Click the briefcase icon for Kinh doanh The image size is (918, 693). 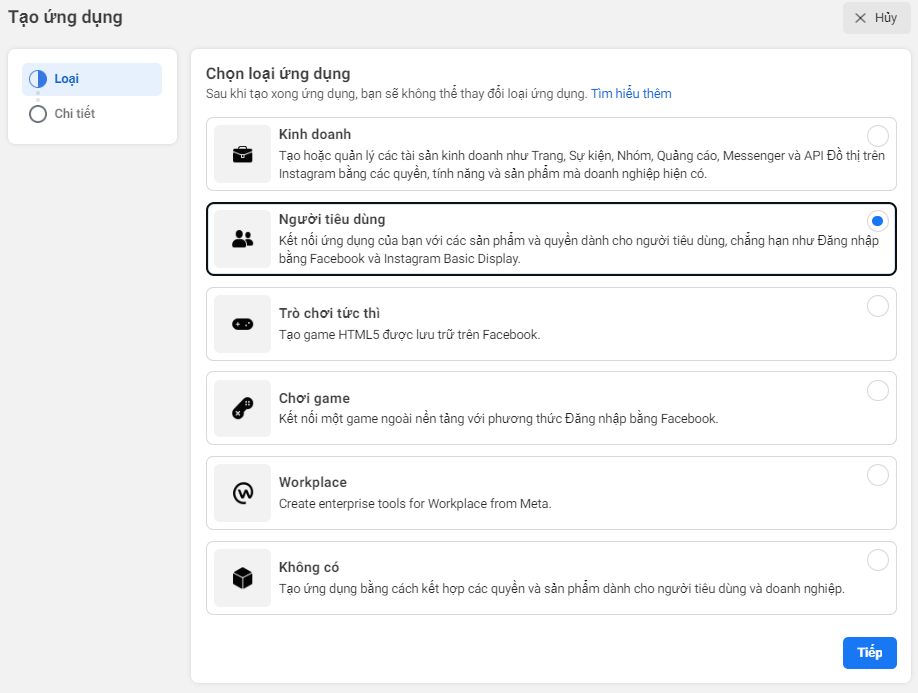pyautogui.click(x=242, y=154)
